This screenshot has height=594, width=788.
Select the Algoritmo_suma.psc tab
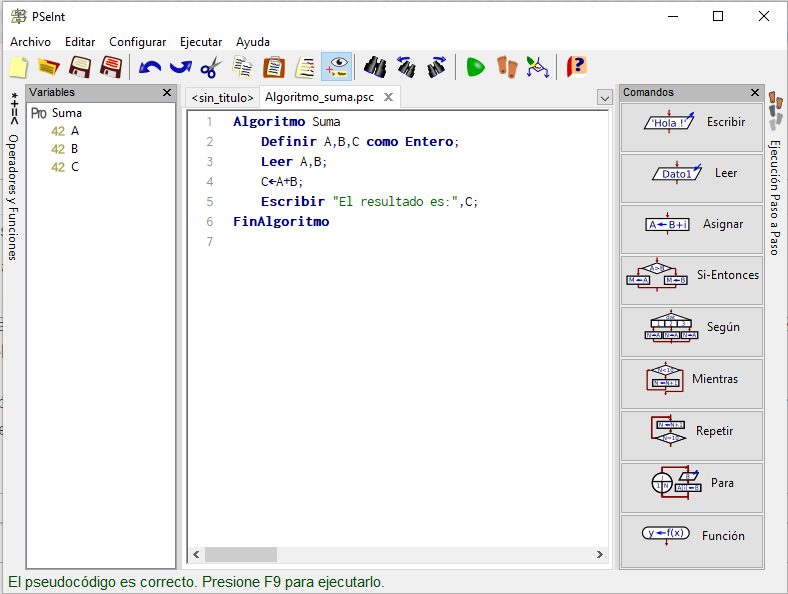[x=319, y=97]
